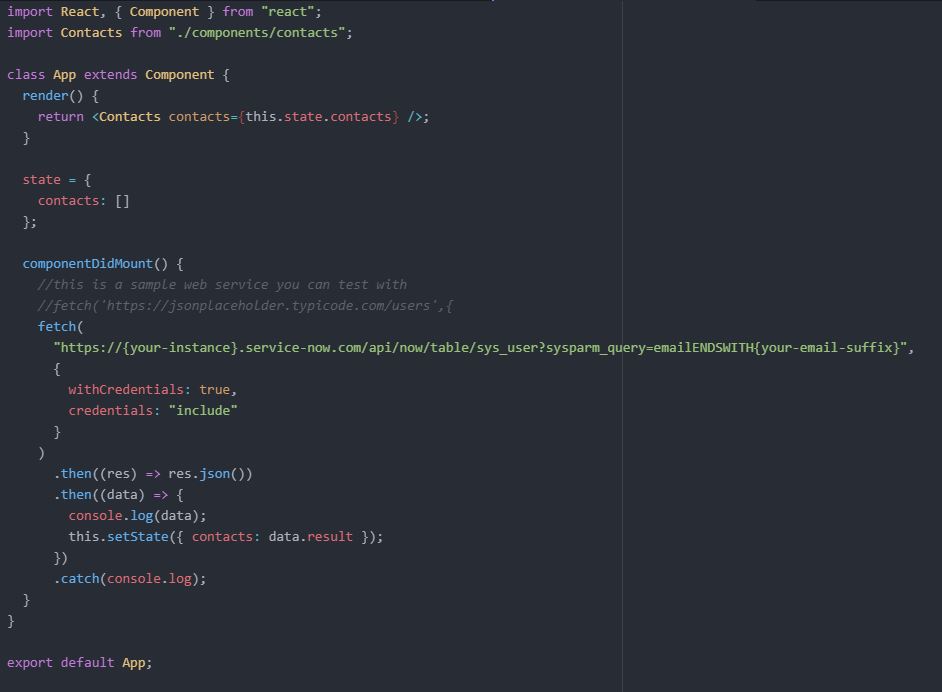Click console.log(data); statement
942x692 pixels.
click(x=137, y=516)
